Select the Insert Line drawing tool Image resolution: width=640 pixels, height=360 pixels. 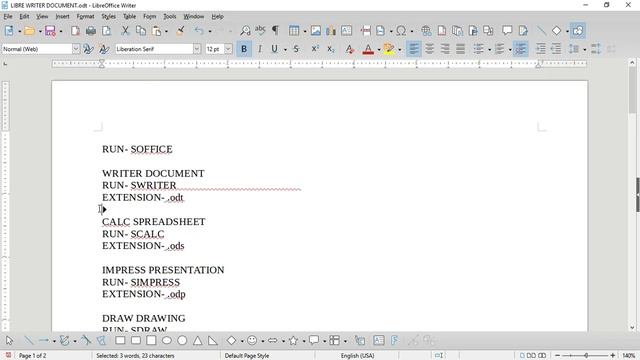[x=29, y=340]
